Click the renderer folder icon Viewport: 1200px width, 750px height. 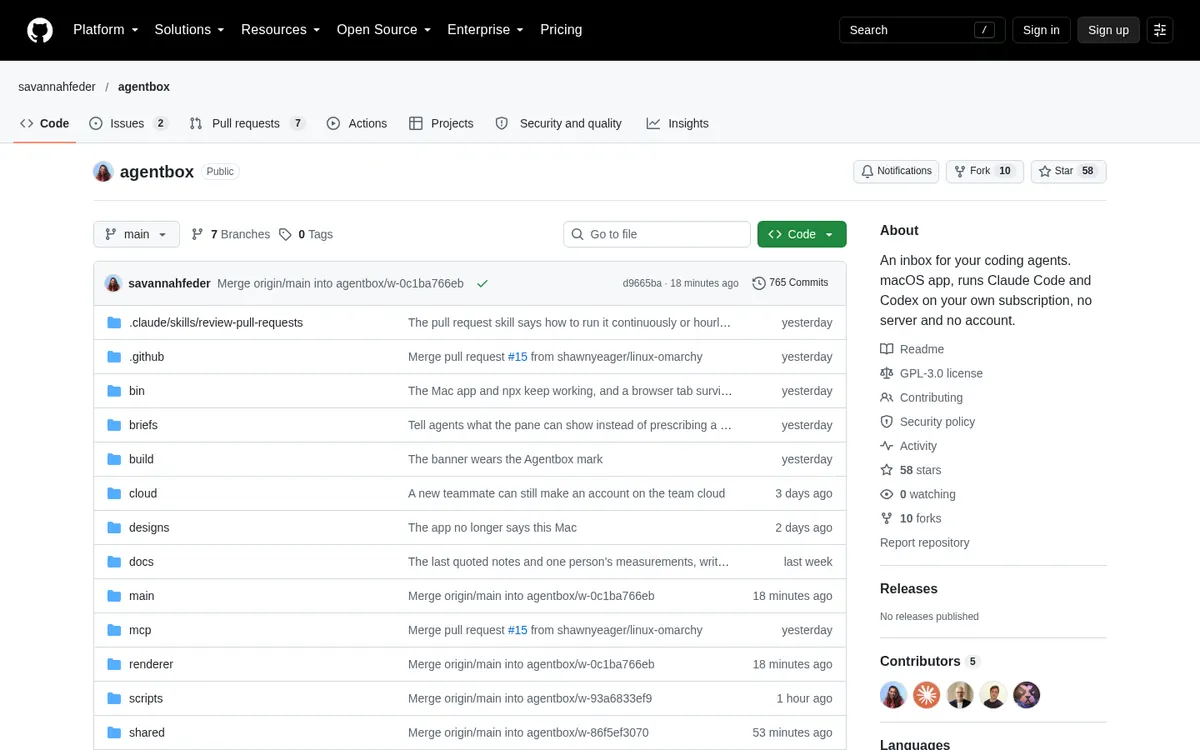pos(114,664)
